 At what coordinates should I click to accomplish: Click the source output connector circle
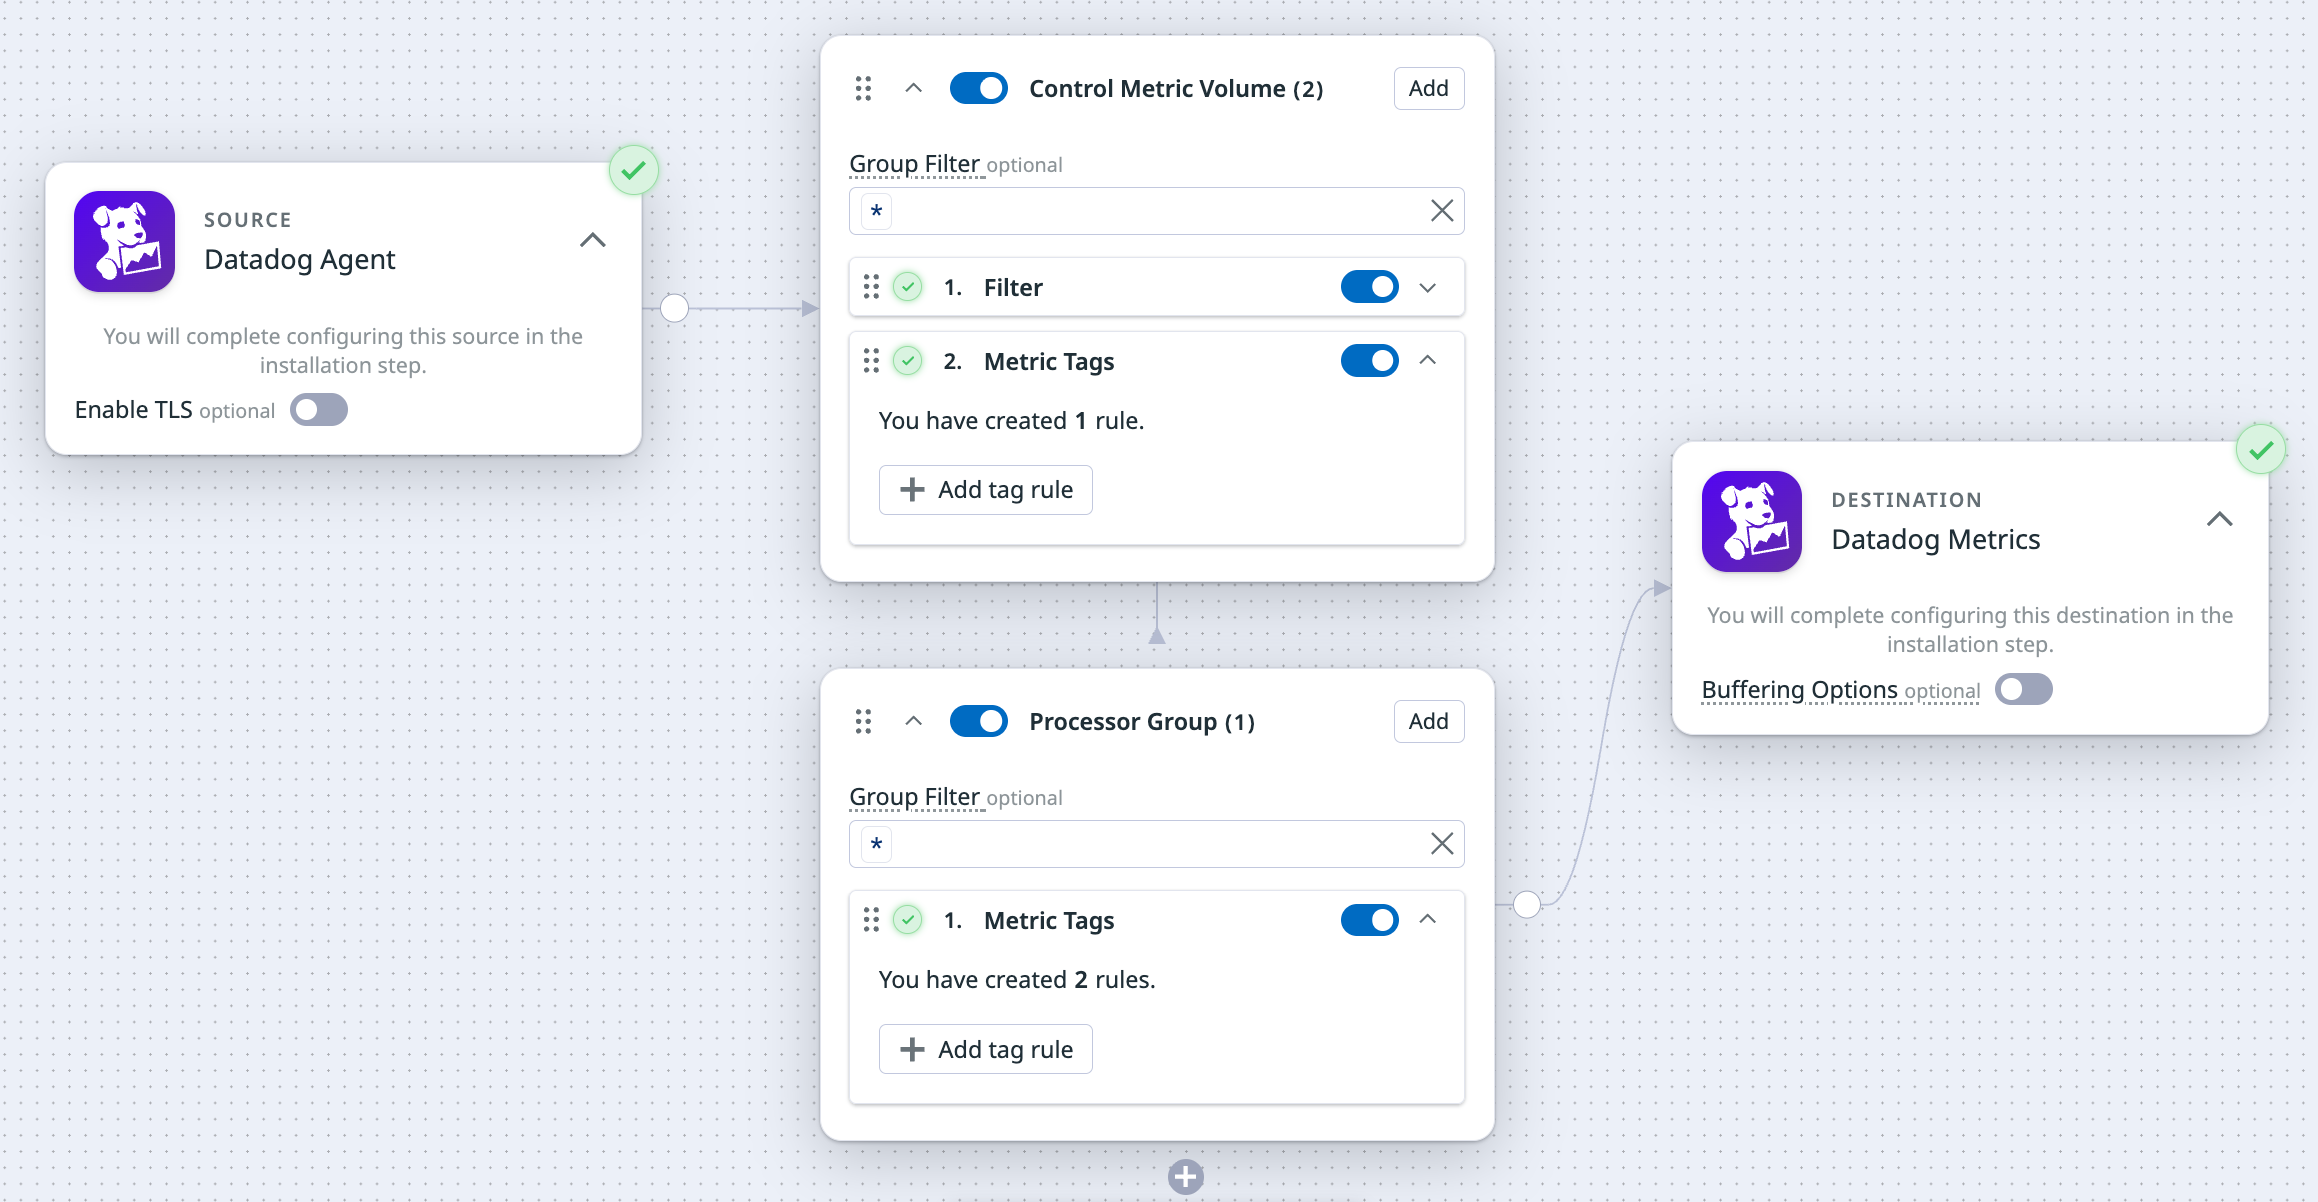(x=675, y=308)
